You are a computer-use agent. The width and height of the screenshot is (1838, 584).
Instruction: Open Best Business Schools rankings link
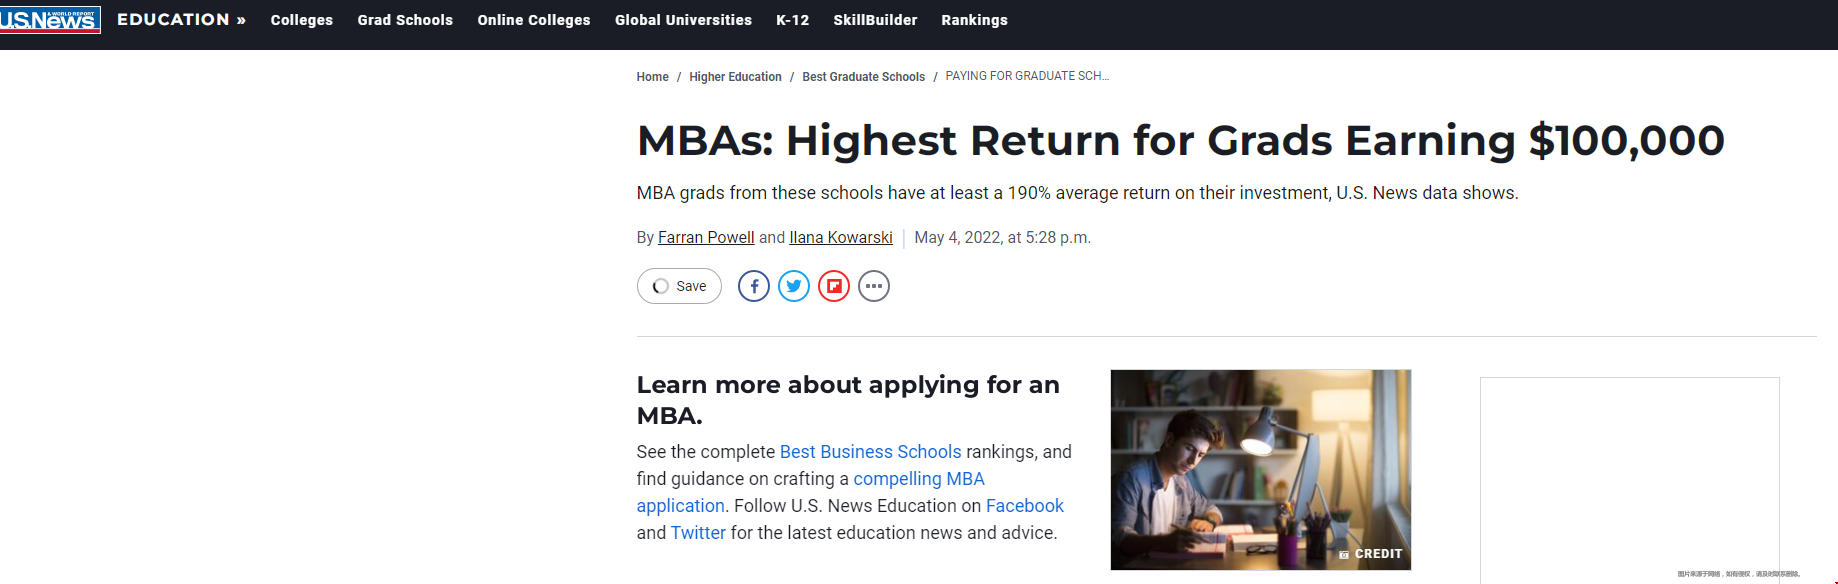870,452
